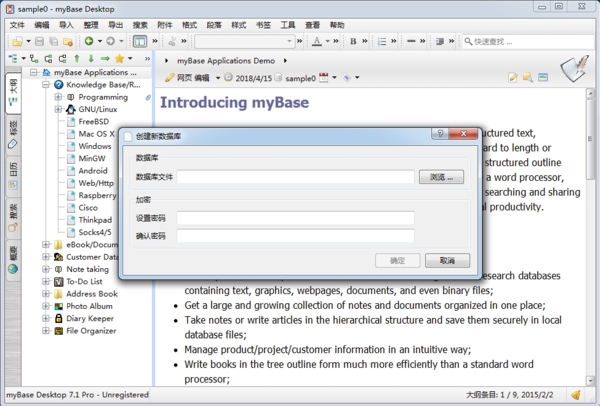This screenshot has width=600, height=406.
Task: Expand the To-Do List tree node
Action: [x=46, y=282]
